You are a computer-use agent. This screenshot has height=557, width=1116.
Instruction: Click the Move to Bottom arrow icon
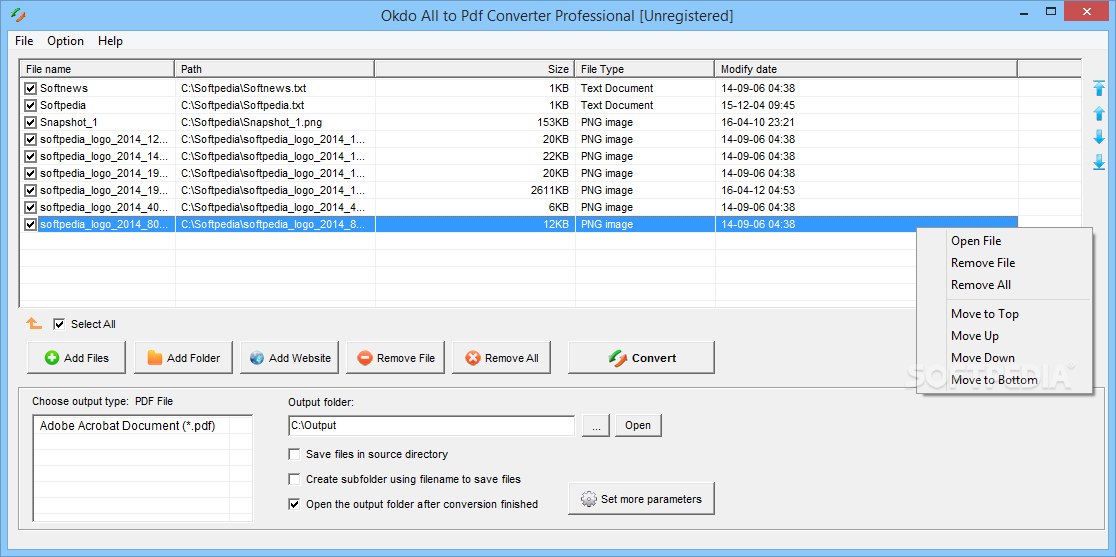pos(1098,162)
